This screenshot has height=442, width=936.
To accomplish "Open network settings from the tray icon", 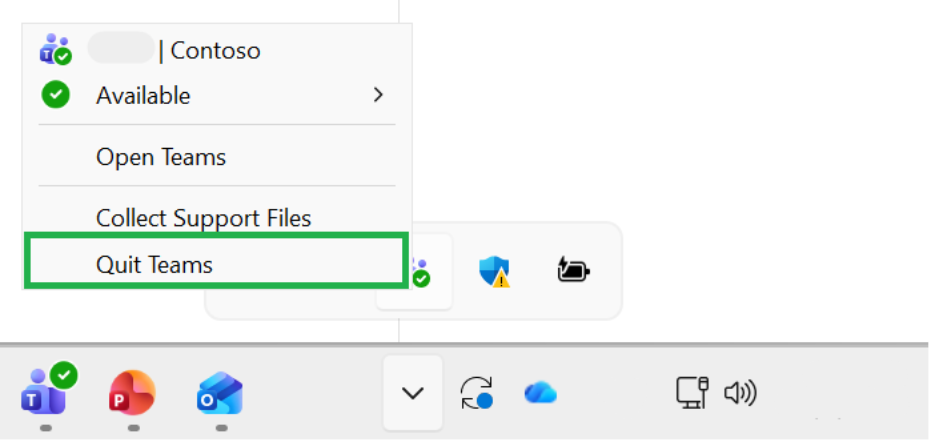I will coord(692,392).
